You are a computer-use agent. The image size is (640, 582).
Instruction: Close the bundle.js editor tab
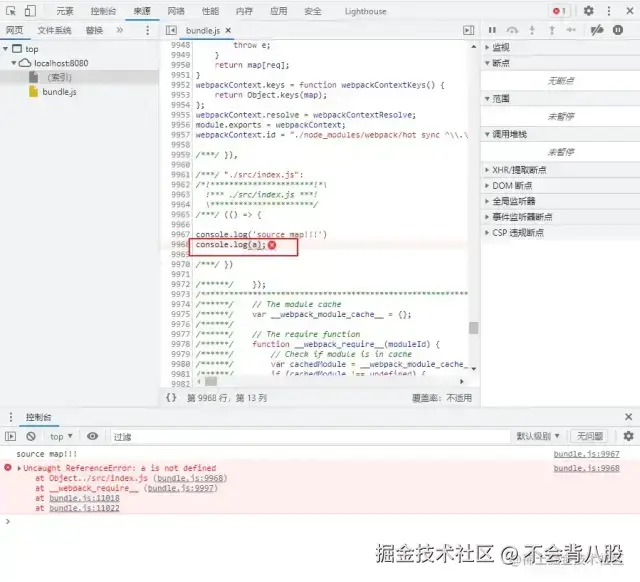pos(228,30)
